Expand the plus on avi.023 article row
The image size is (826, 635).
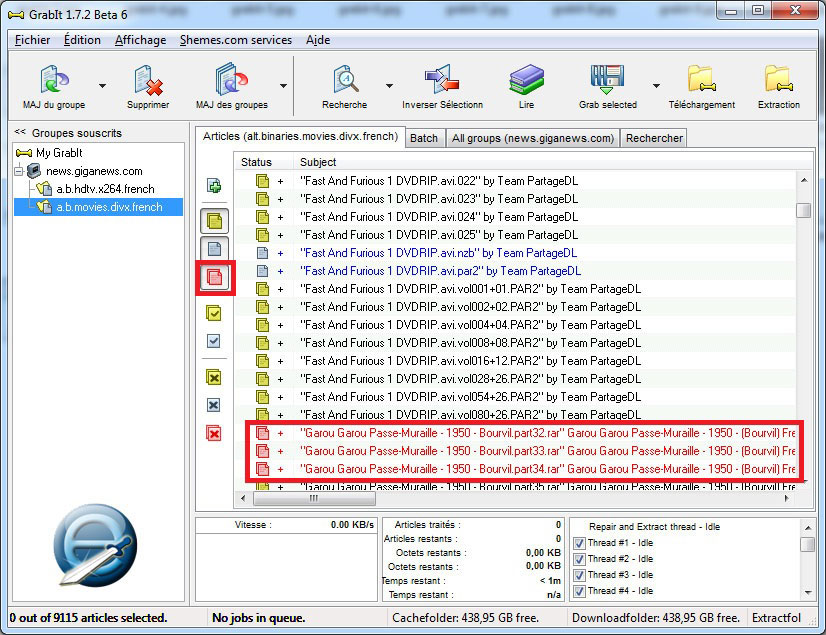click(280, 199)
